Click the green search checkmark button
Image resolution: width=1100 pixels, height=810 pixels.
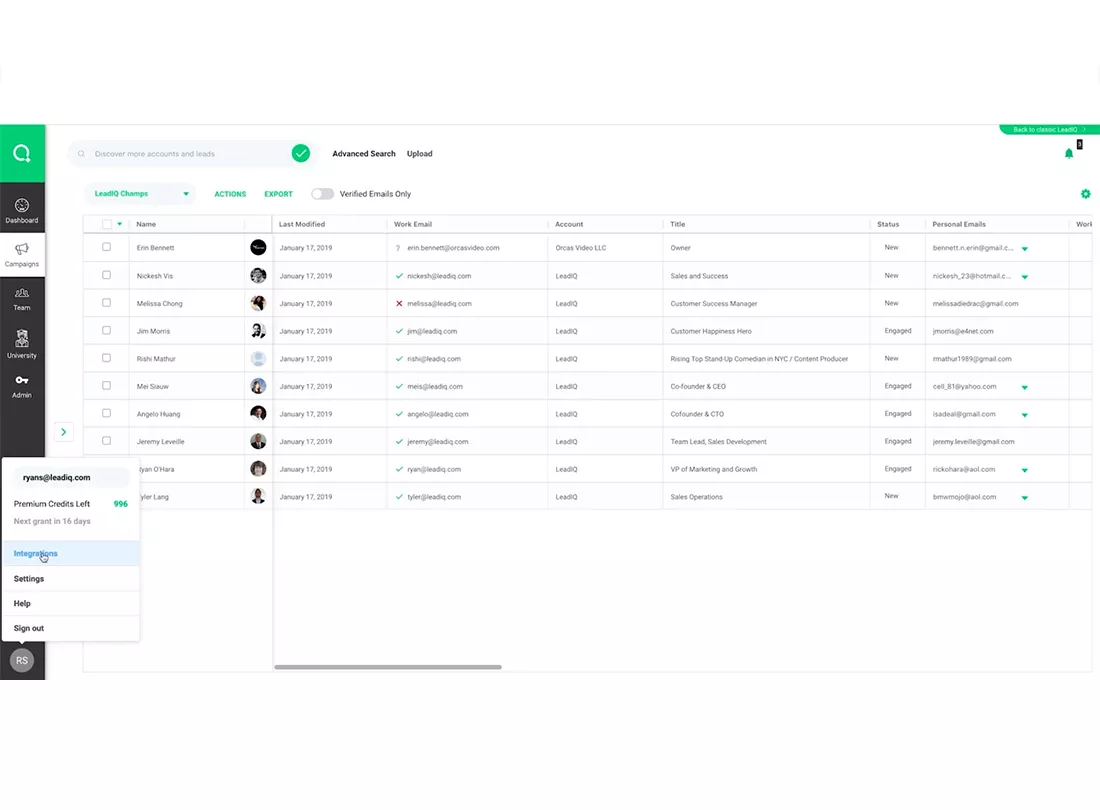[x=301, y=153]
